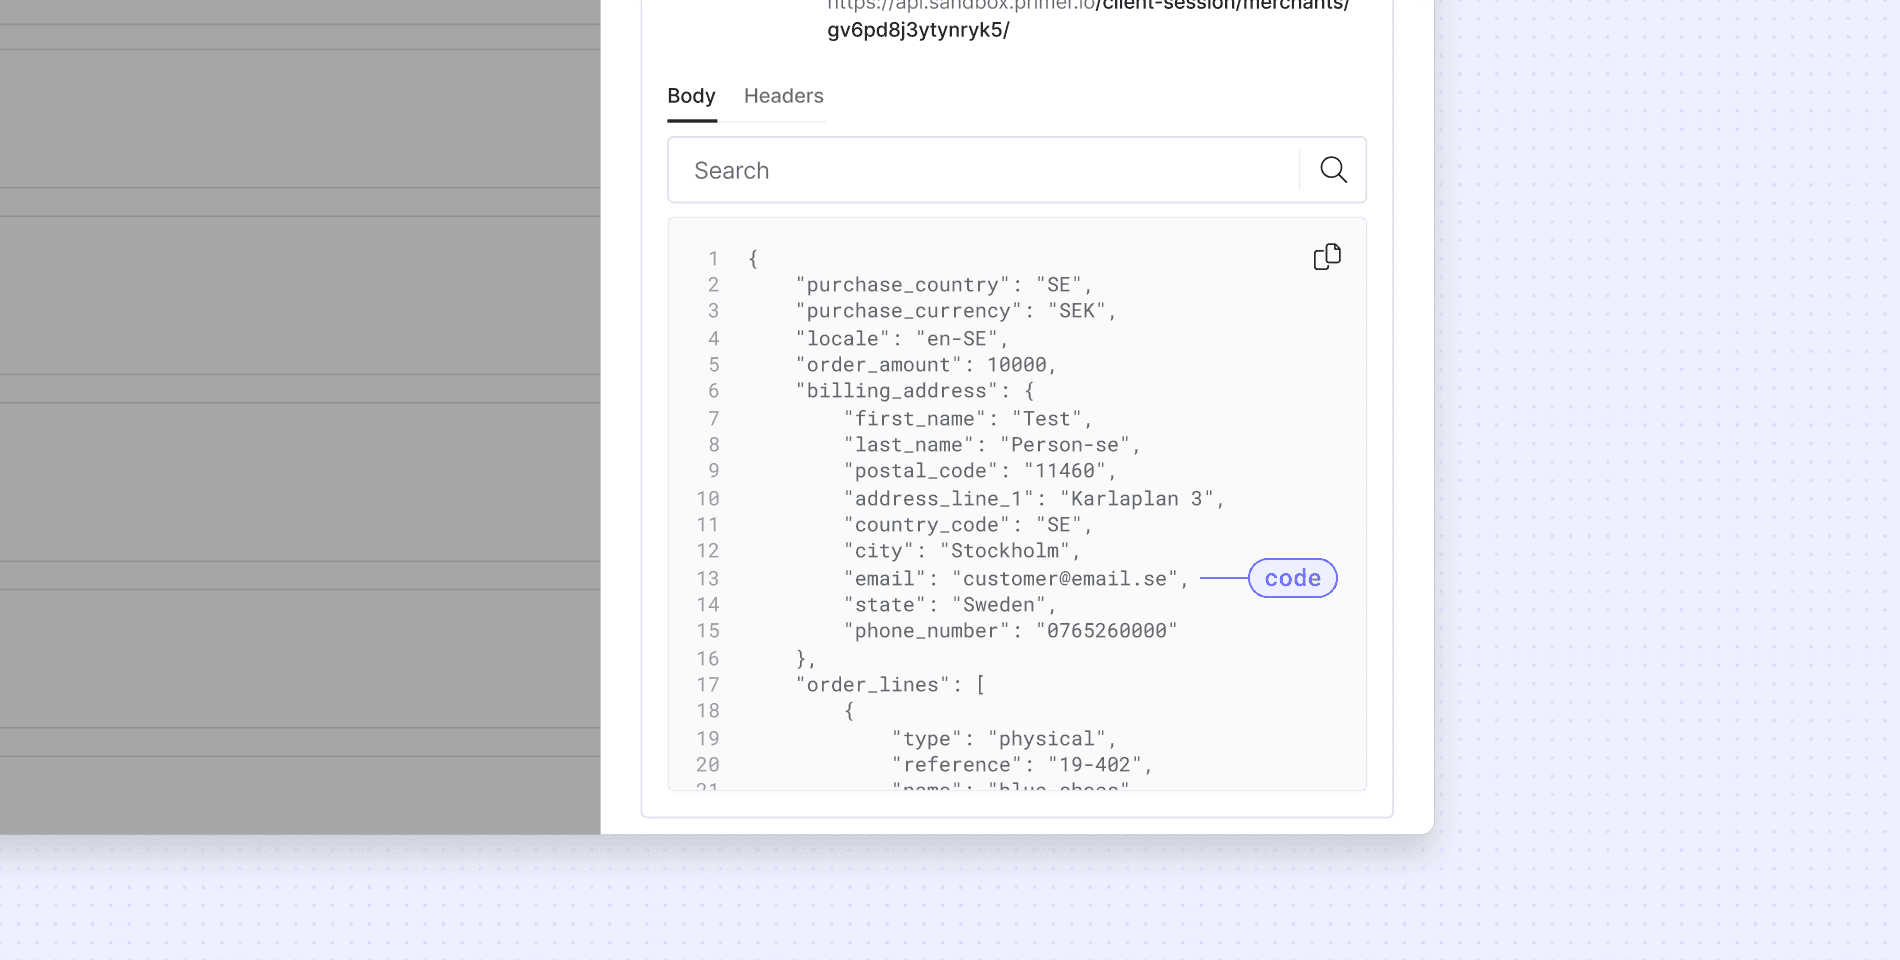
Task: Select the "phone_number" value 0765260000
Action: tap(1106, 631)
